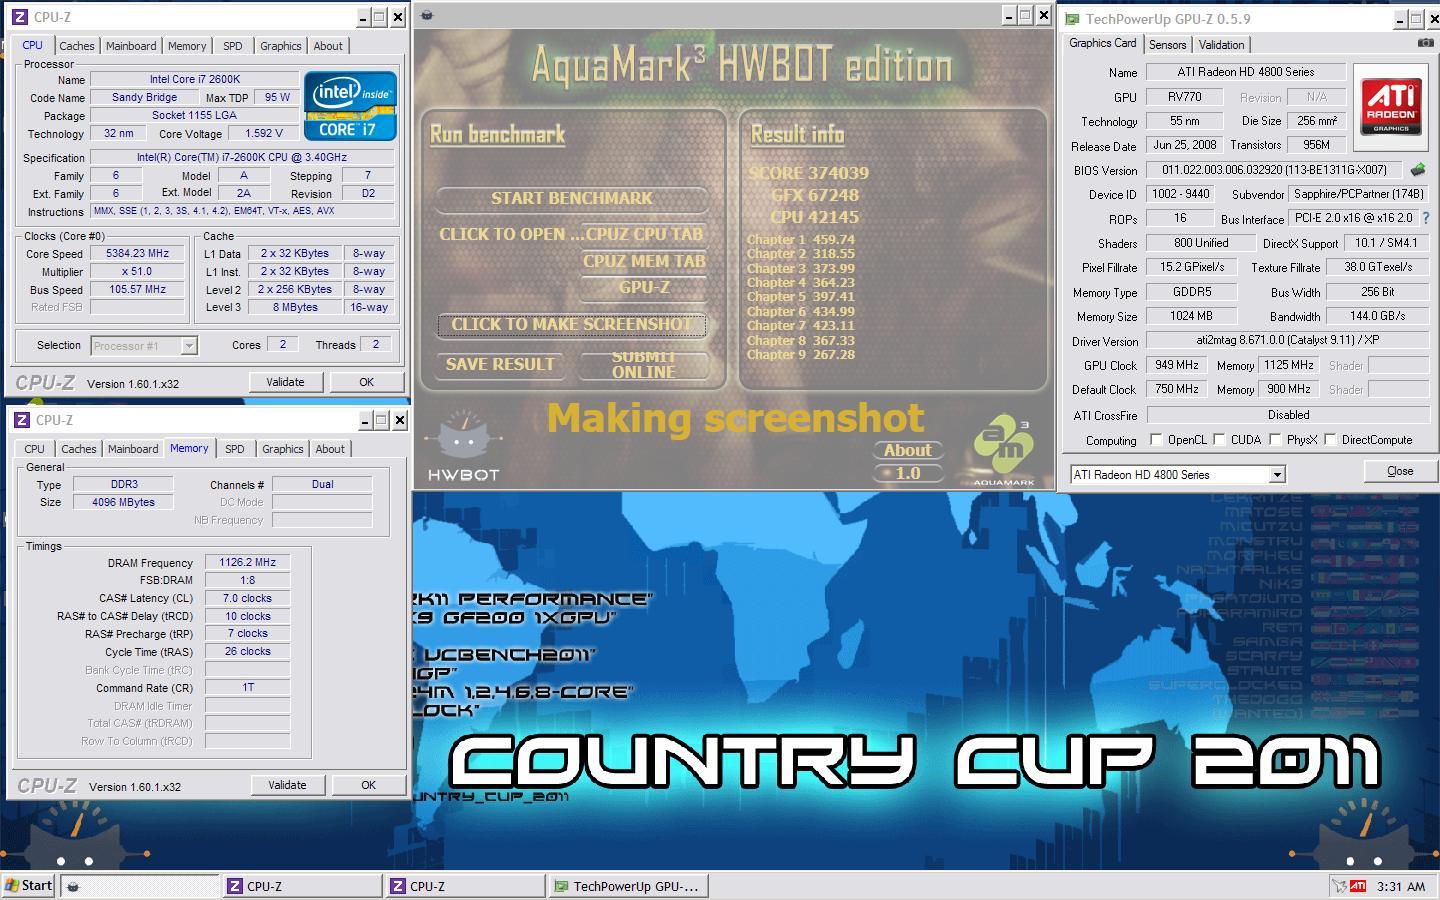
Task: Select Memory tab in top CPU-Z window
Action: (187, 46)
